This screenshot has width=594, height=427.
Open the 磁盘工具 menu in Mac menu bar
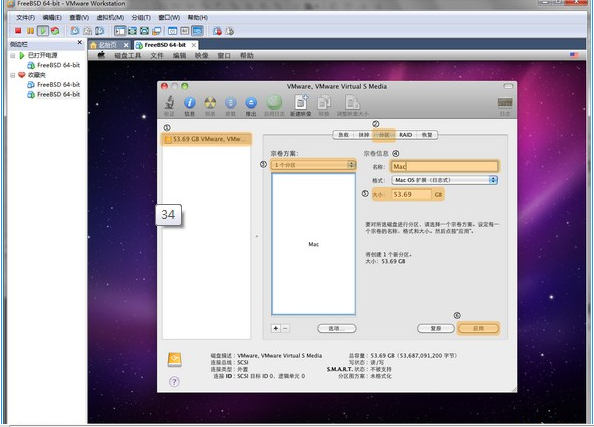tap(128, 56)
